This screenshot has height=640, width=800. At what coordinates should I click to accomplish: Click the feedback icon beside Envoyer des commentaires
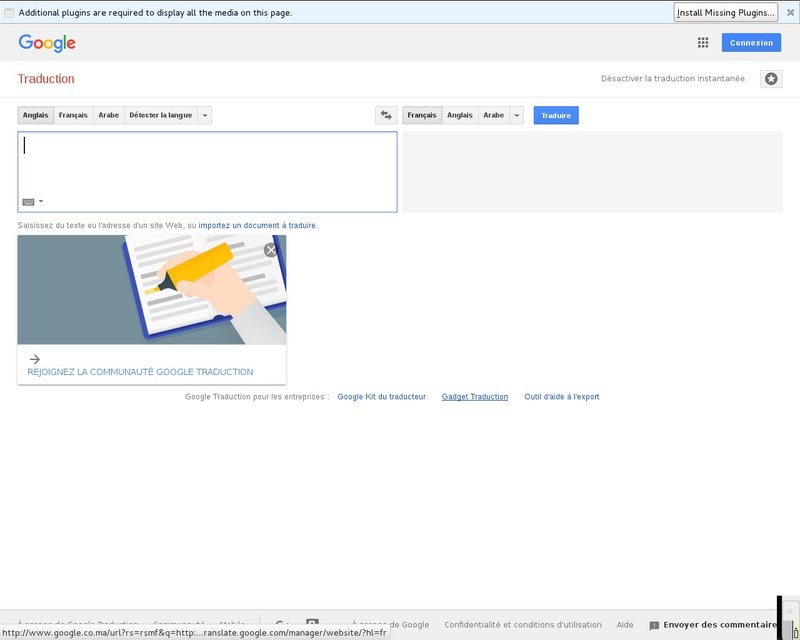654,625
